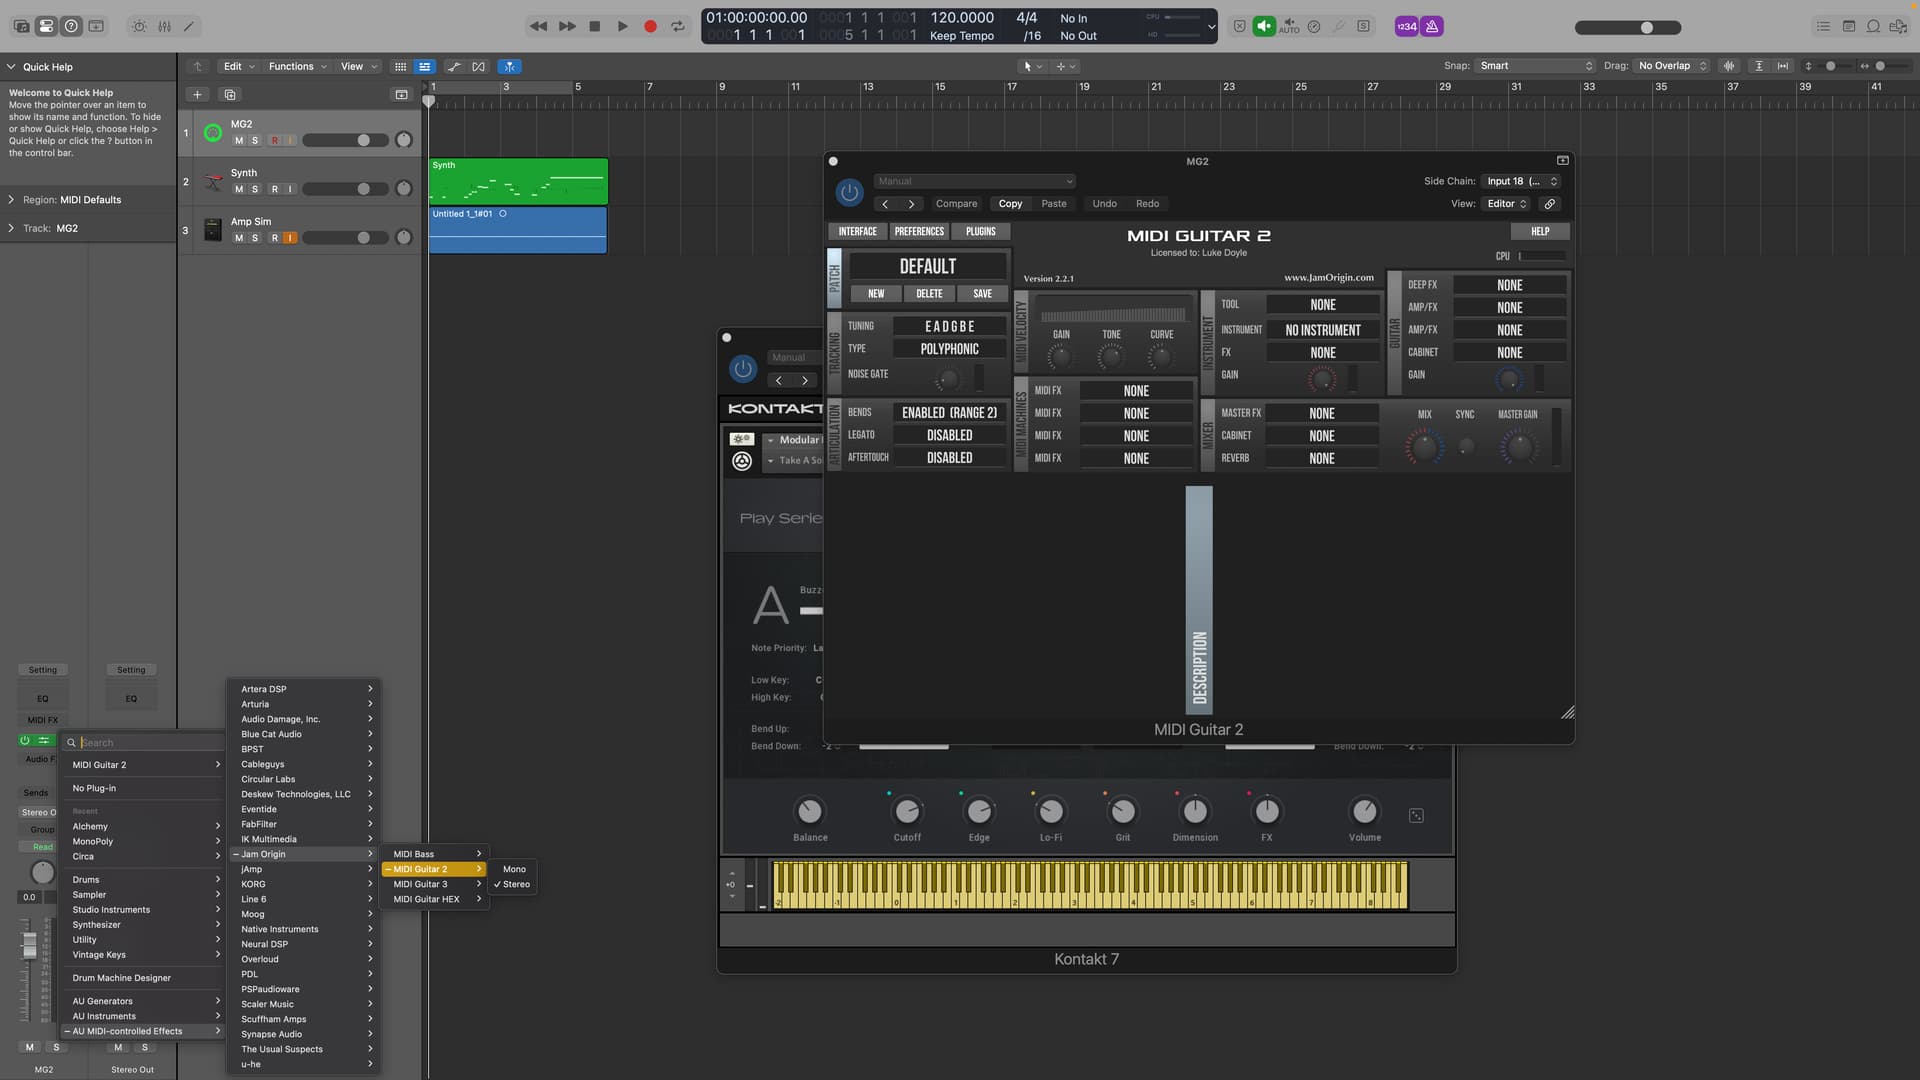The height and width of the screenshot is (1080, 1920).
Task: Expand the Region MIDI Defaults section
Action: coord(11,200)
